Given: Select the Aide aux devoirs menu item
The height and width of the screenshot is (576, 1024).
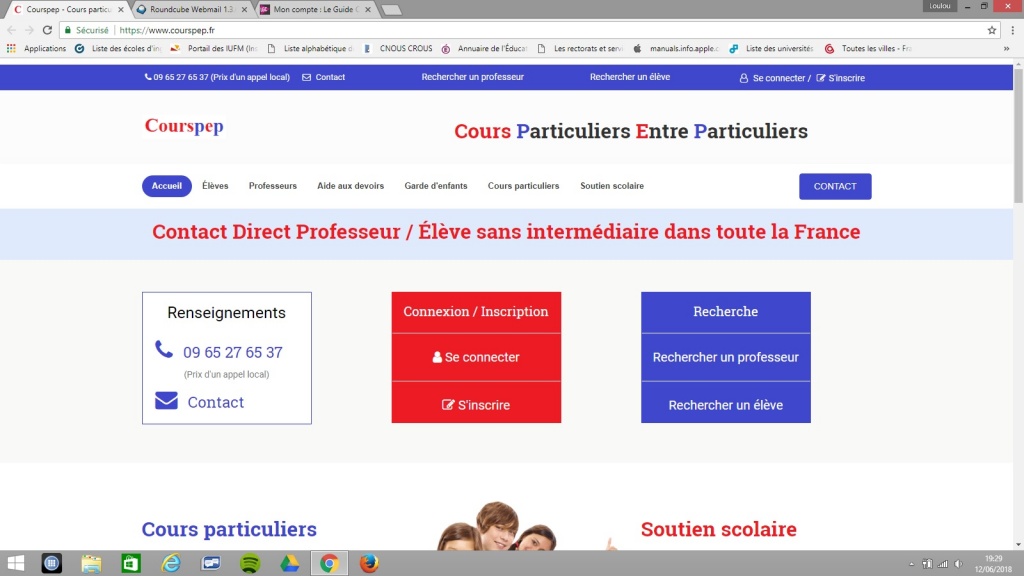Looking at the screenshot, I should 352,186.
